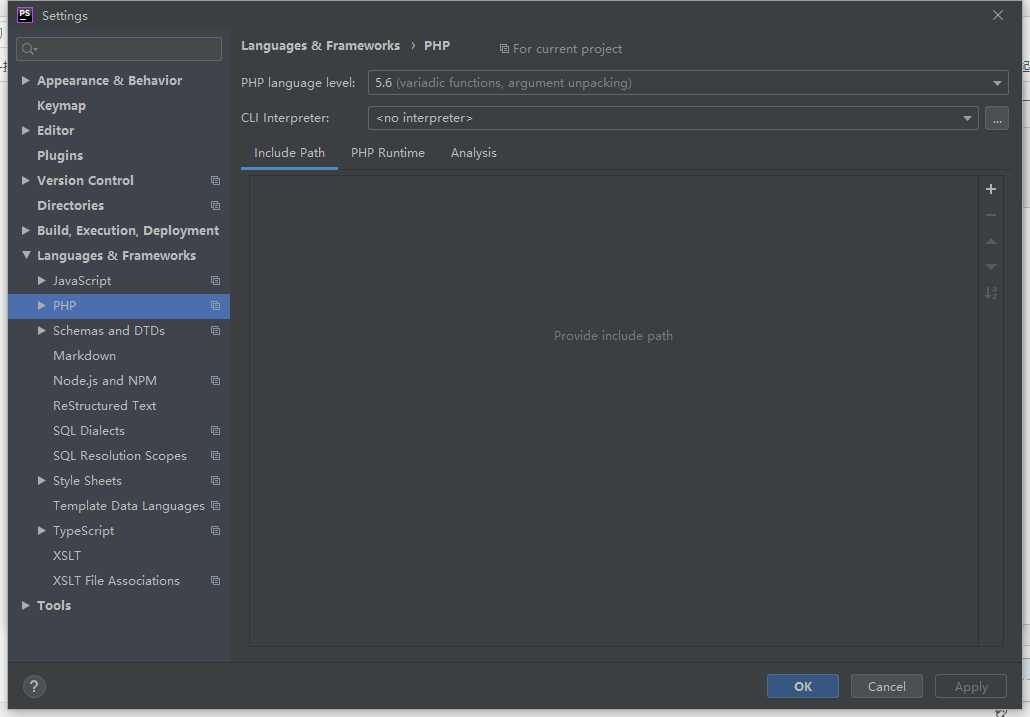Switch to Include Path tab

[x=289, y=153]
